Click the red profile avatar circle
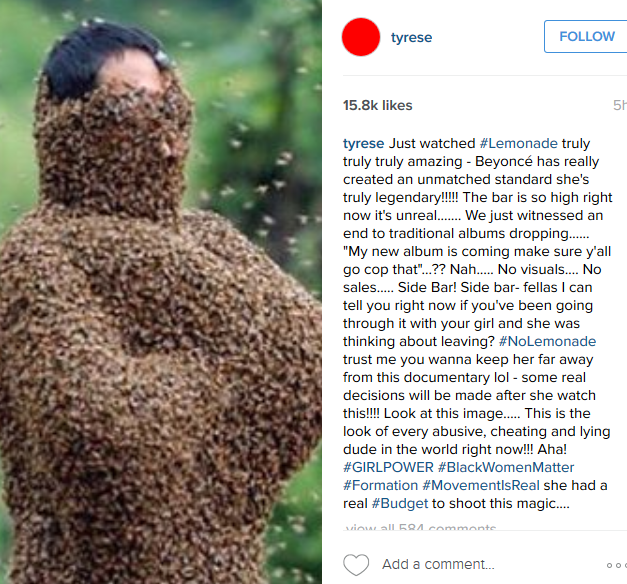 (361, 37)
